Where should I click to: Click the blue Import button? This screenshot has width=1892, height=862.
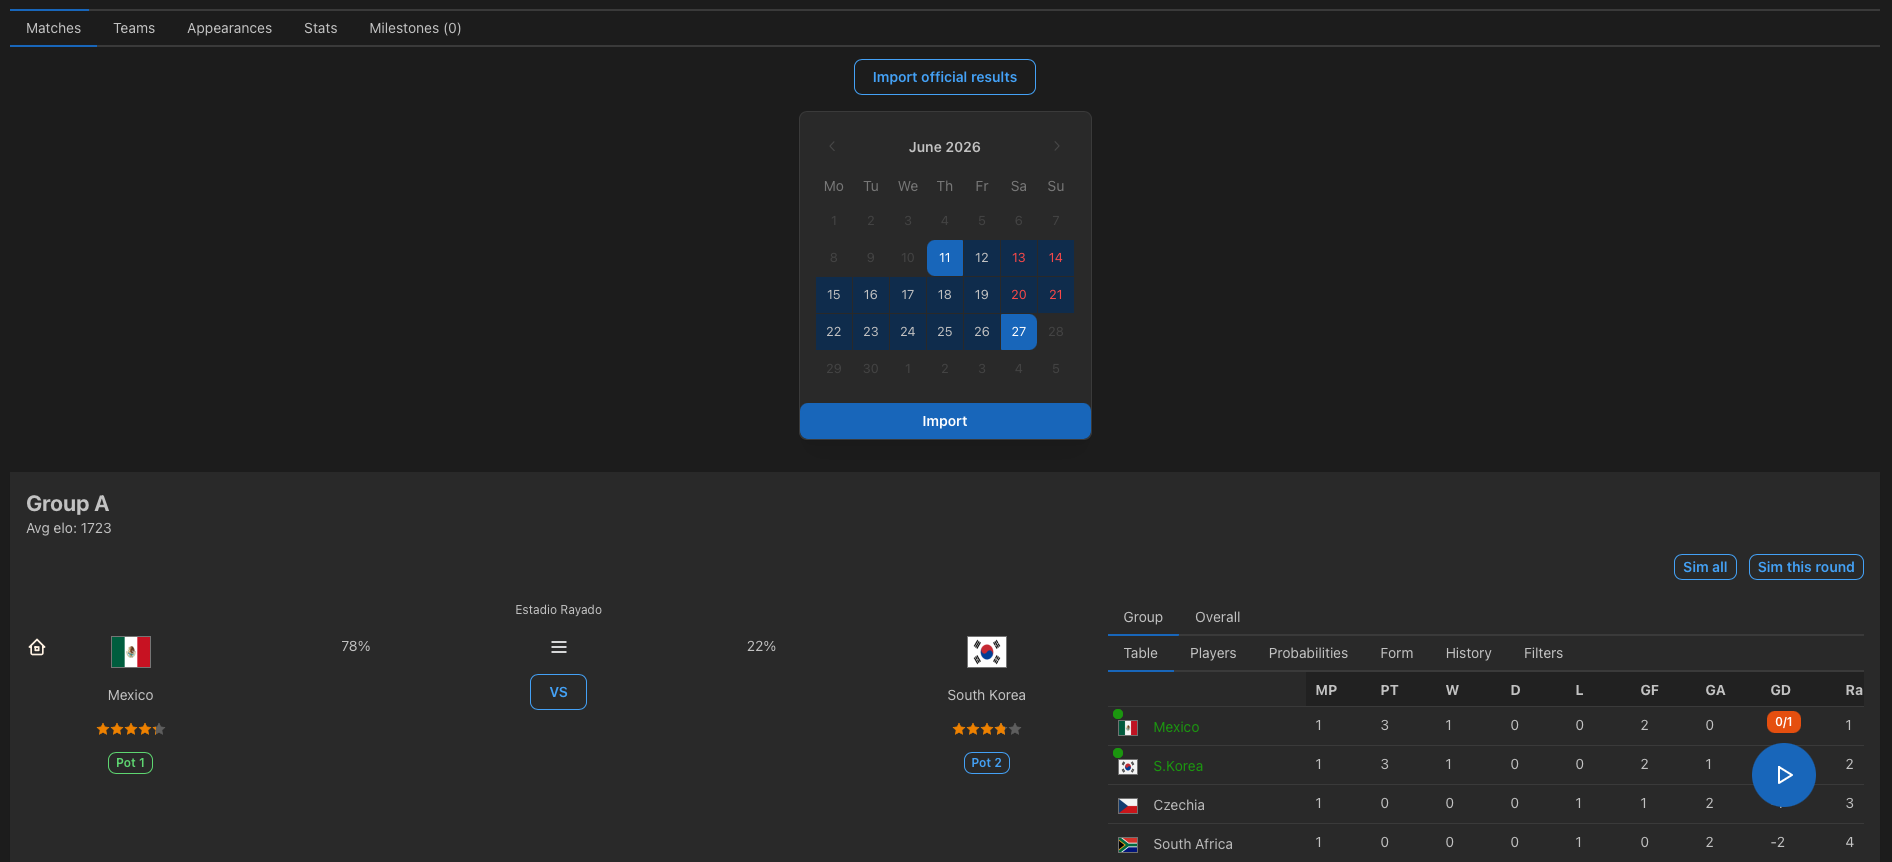point(945,421)
